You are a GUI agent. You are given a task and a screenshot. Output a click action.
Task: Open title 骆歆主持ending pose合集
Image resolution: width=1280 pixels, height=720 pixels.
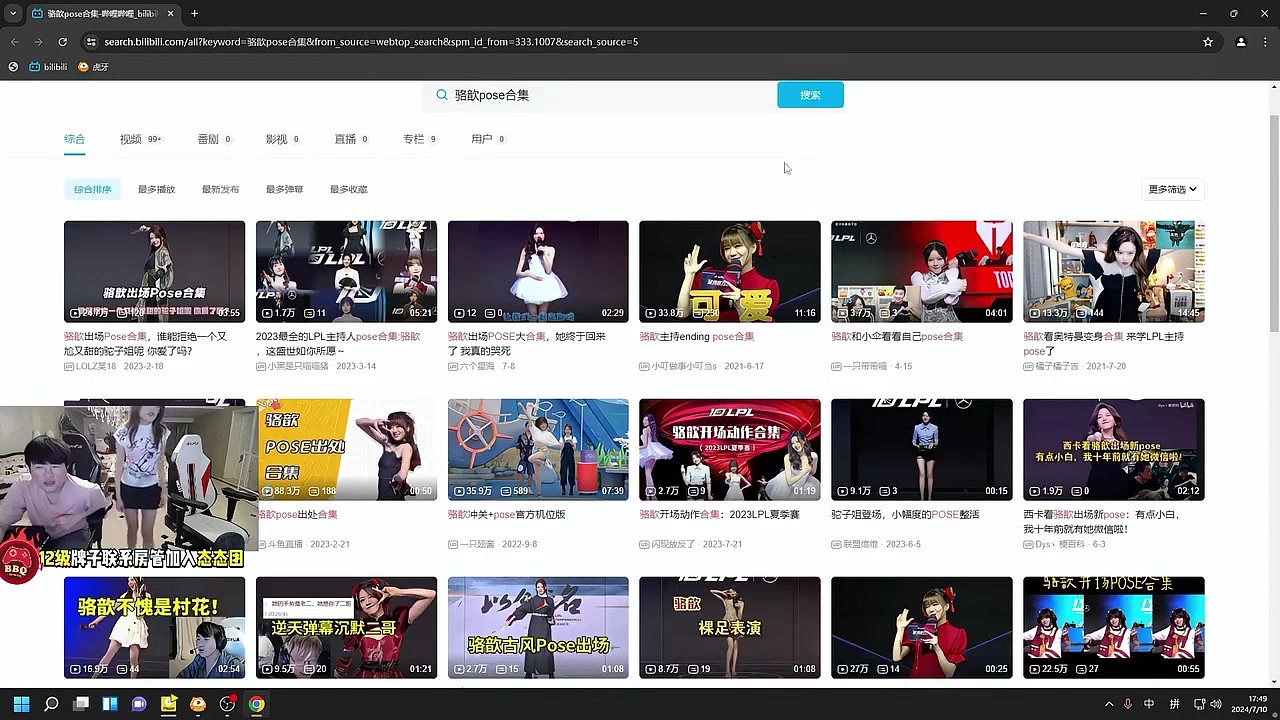point(697,337)
